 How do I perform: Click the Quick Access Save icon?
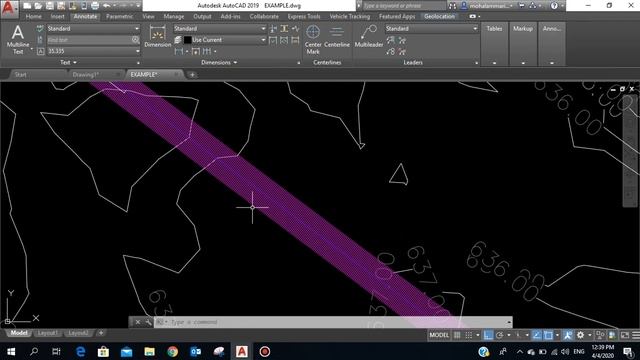(49, 6)
